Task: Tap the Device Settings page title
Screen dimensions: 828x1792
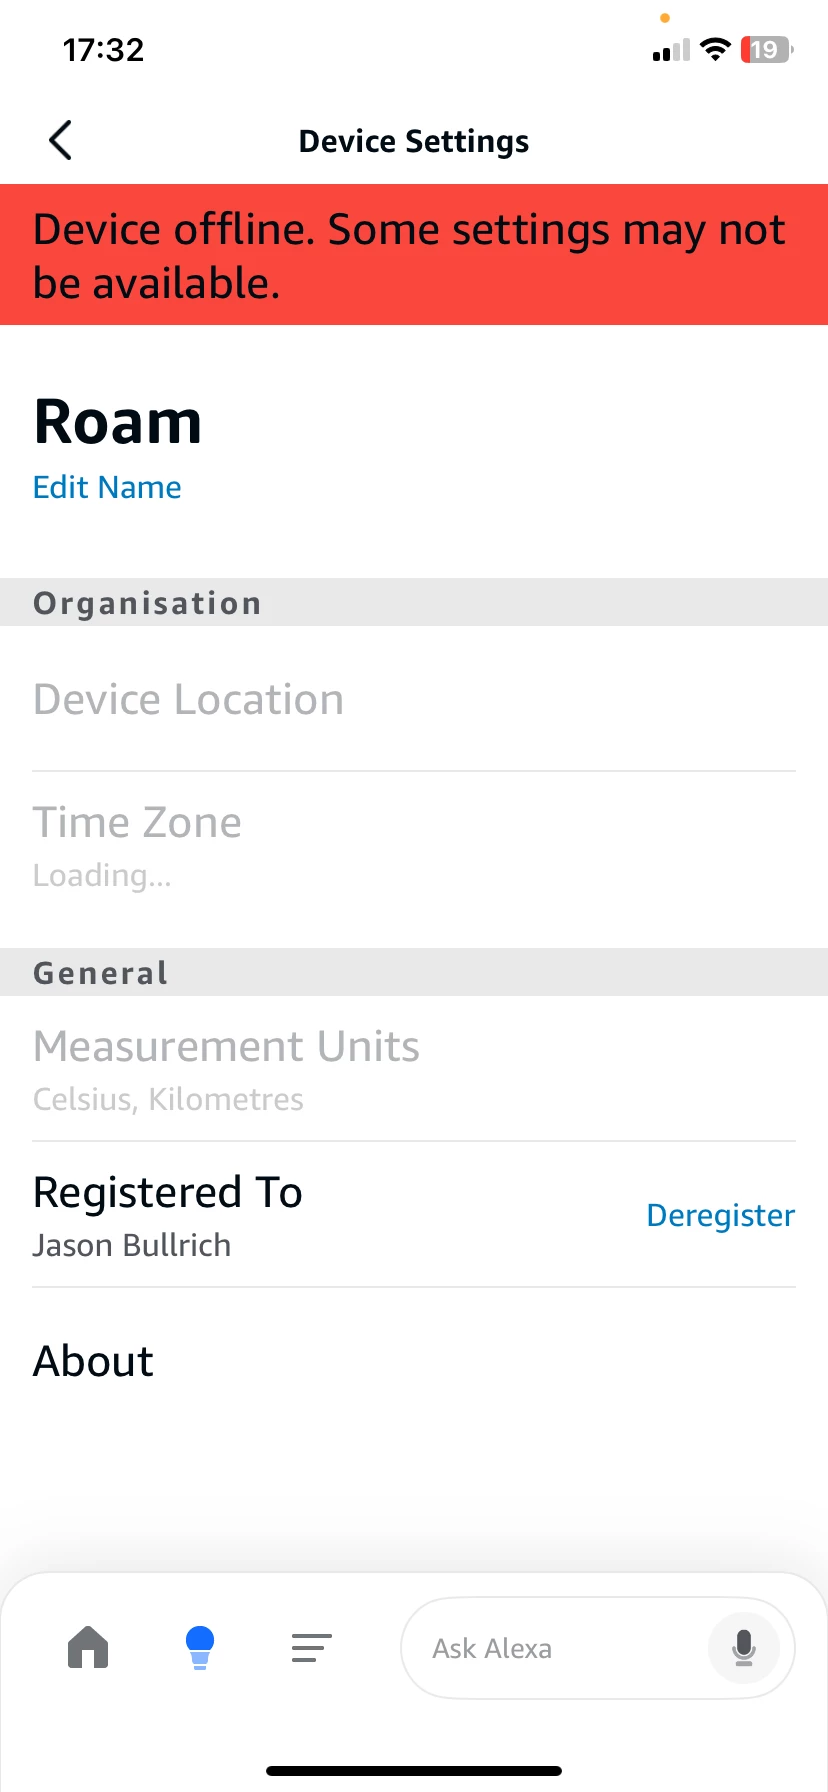Action: coord(414,141)
